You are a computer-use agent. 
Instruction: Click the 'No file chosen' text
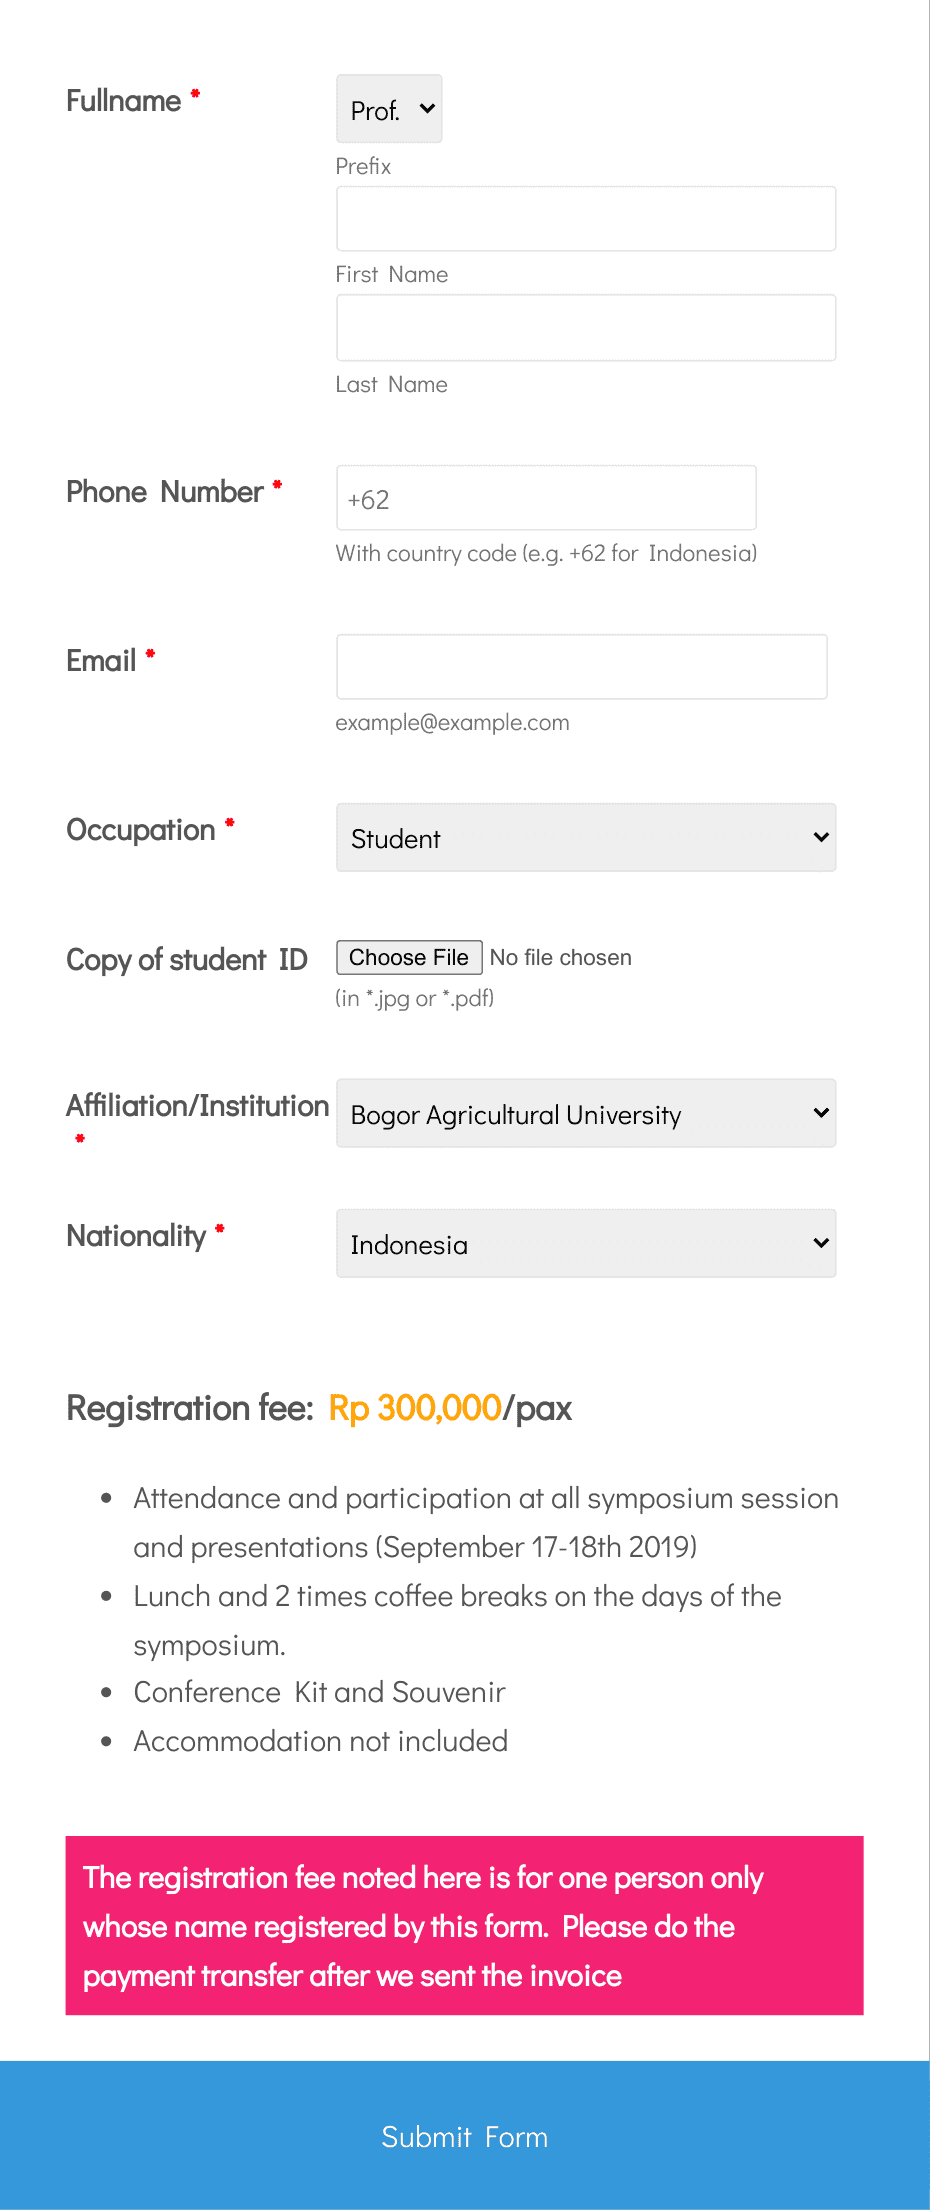(561, 958)
